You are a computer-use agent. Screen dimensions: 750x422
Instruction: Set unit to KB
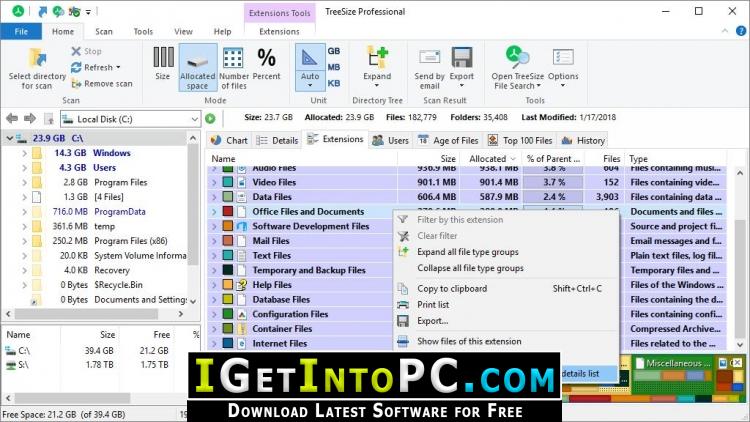[x=334, y=83]
